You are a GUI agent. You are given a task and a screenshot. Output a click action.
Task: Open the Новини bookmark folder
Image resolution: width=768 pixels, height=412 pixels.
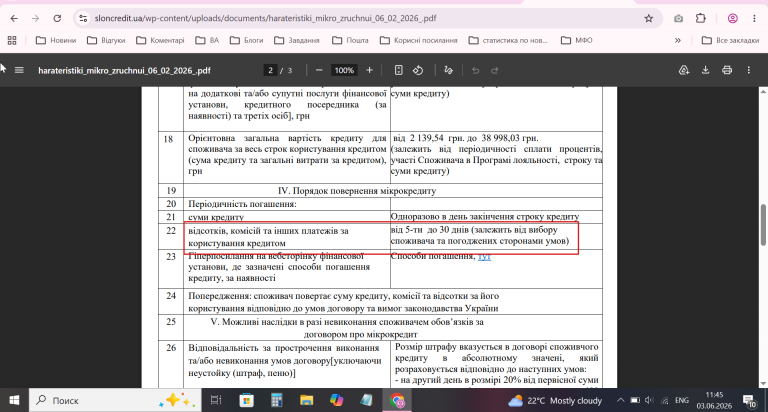tap(56, 40)
